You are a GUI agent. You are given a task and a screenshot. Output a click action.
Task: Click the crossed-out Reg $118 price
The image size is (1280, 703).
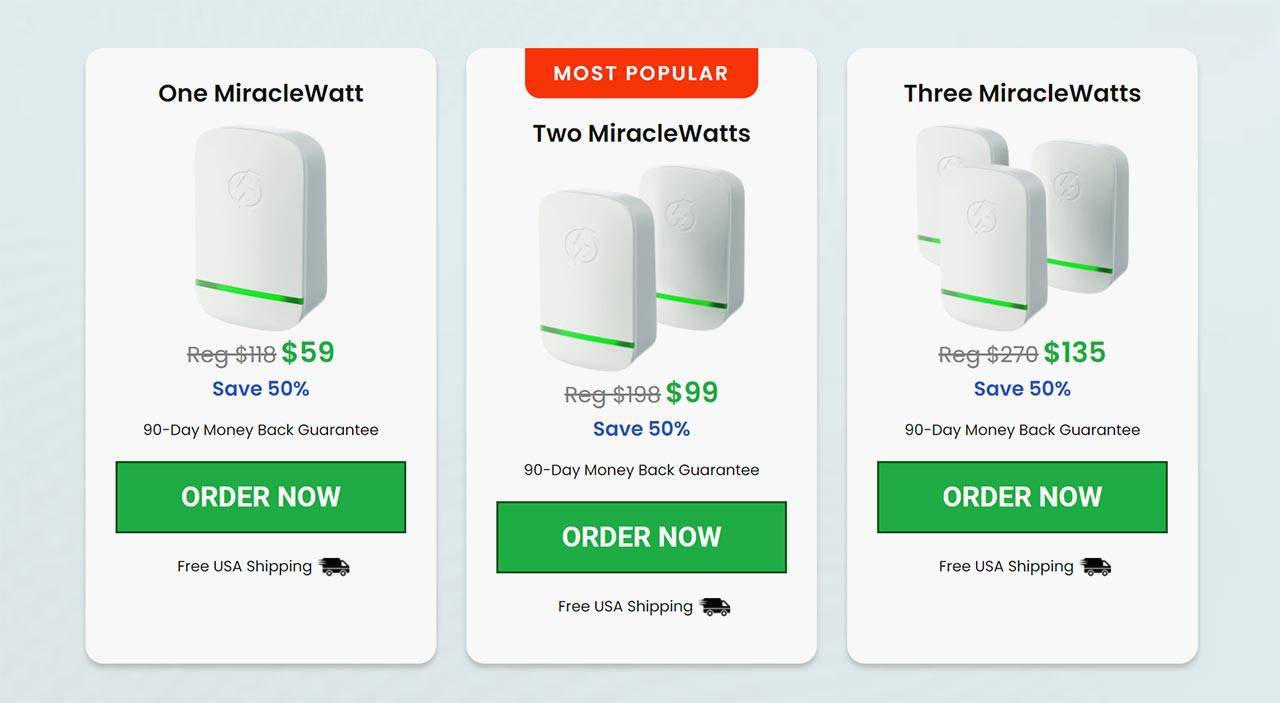coord(231,355)
